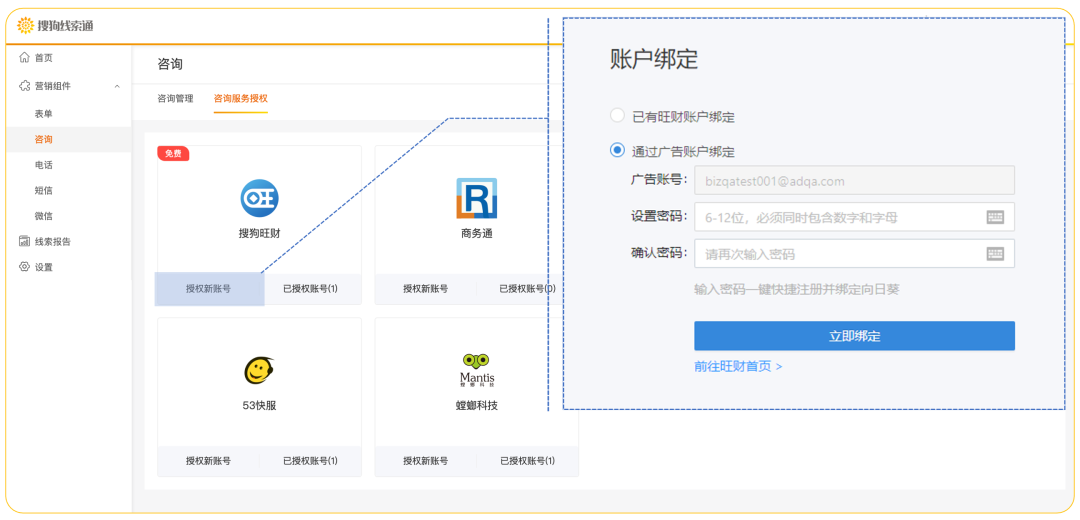Click the 设置密码: label
This screenshot has height=520, width=1080.
pos(659,217)
